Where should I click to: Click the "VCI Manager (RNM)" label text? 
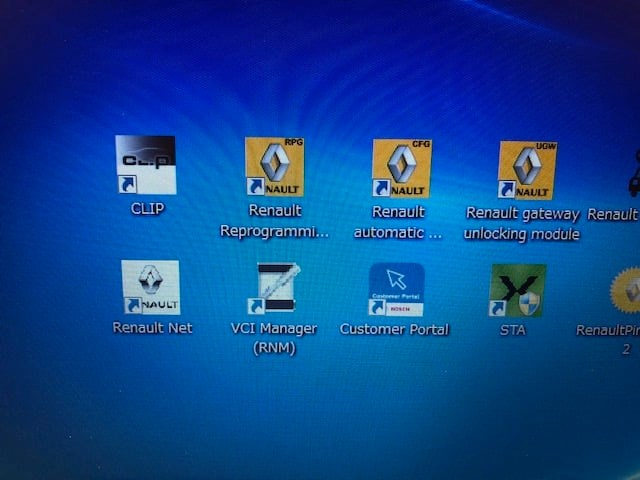point(274,338)
